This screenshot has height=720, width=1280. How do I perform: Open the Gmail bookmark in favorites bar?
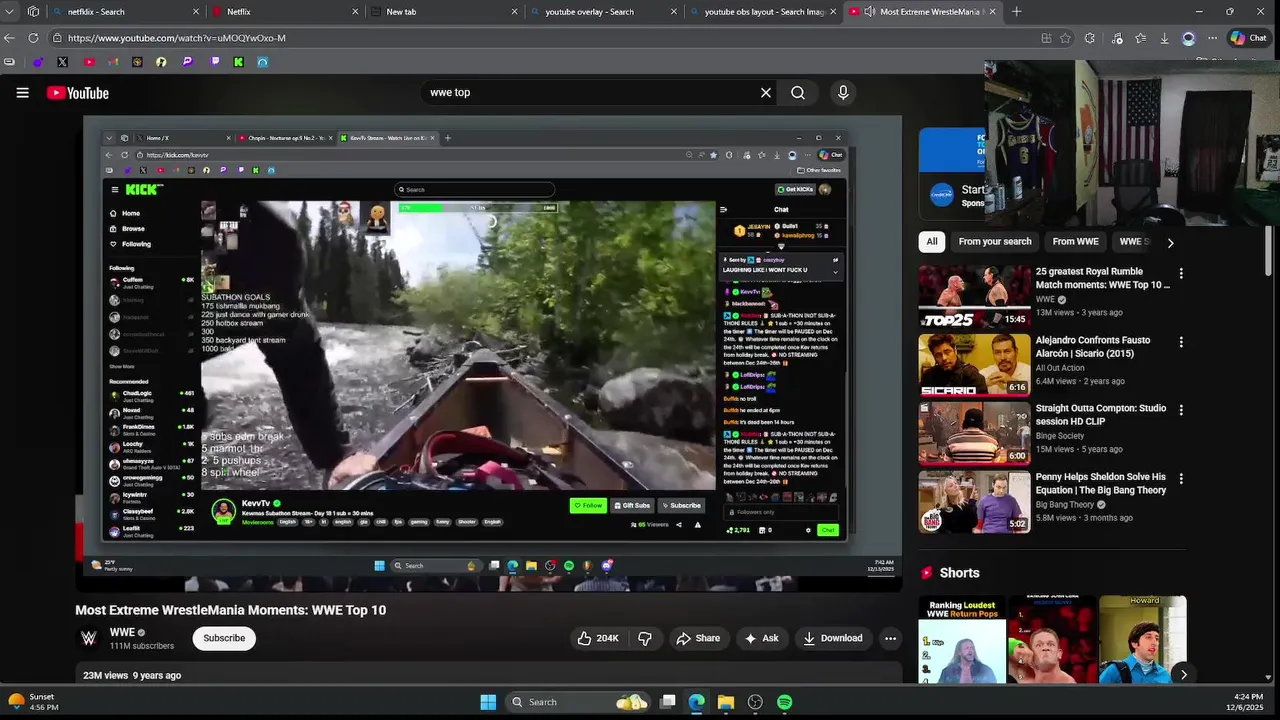tap(113, 62)
